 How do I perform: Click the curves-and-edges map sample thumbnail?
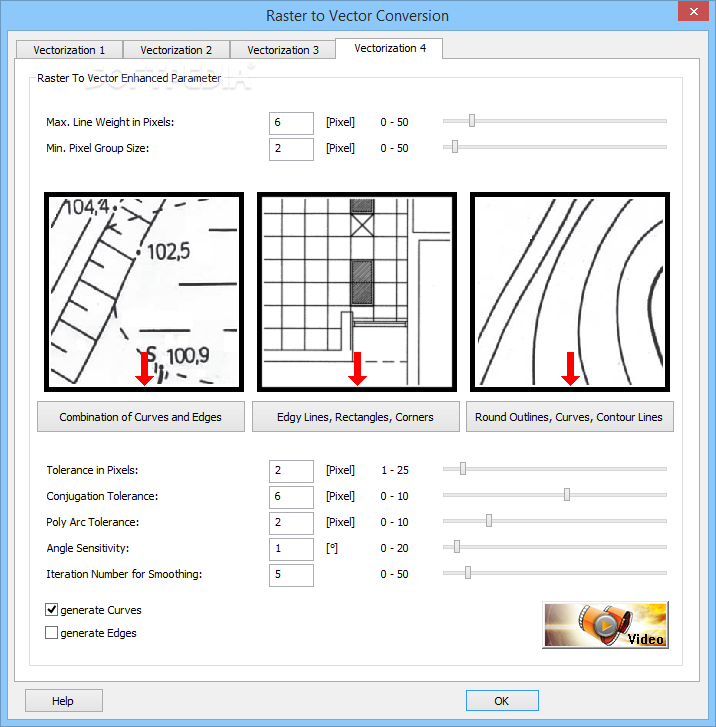(x=144, y=292)
